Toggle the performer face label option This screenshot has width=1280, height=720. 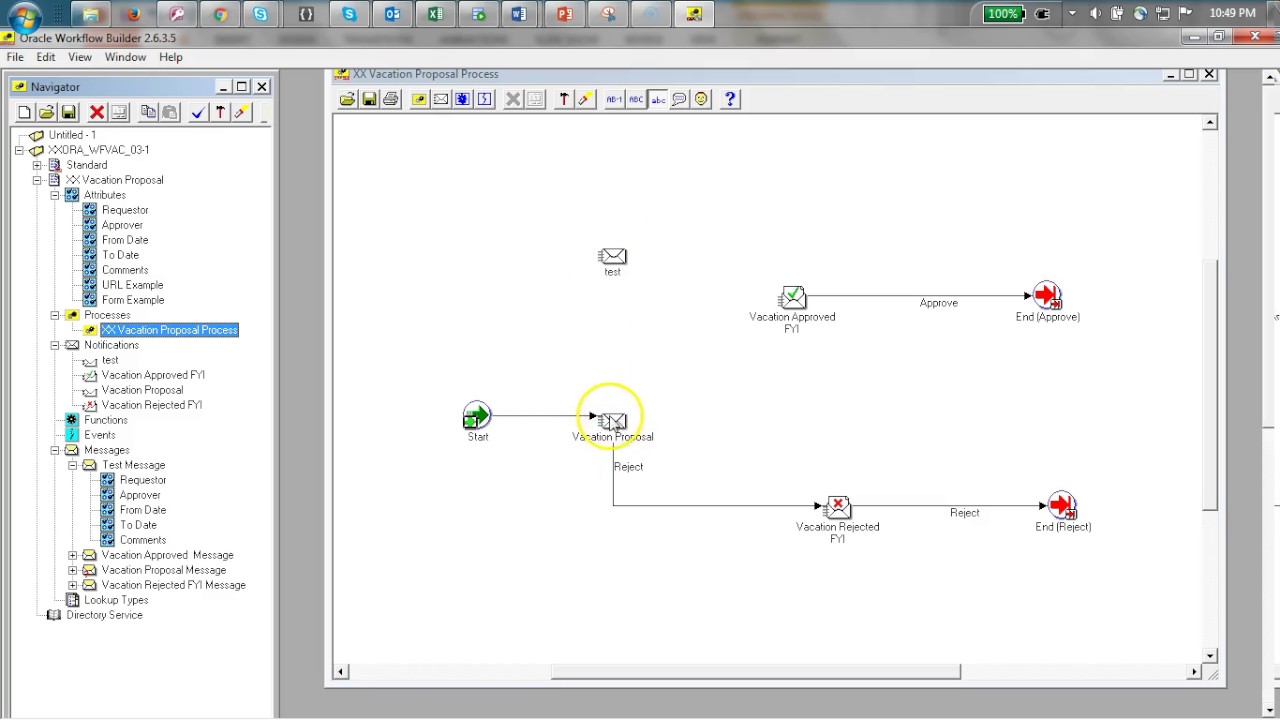[702, 99]
